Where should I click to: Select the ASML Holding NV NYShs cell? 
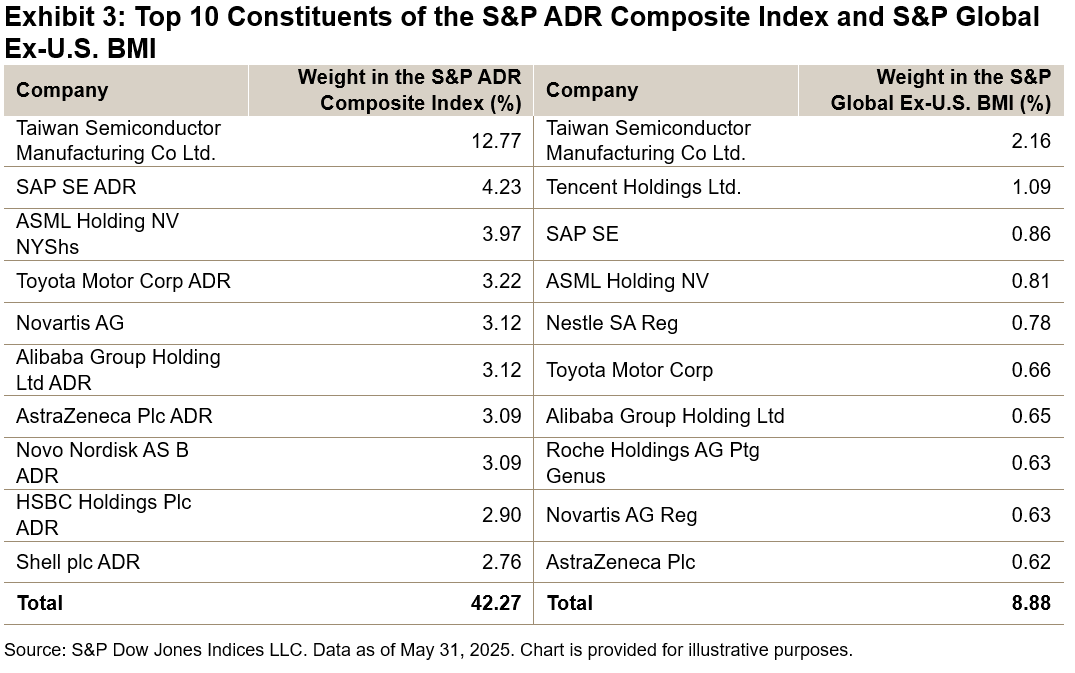click(97, 234)
